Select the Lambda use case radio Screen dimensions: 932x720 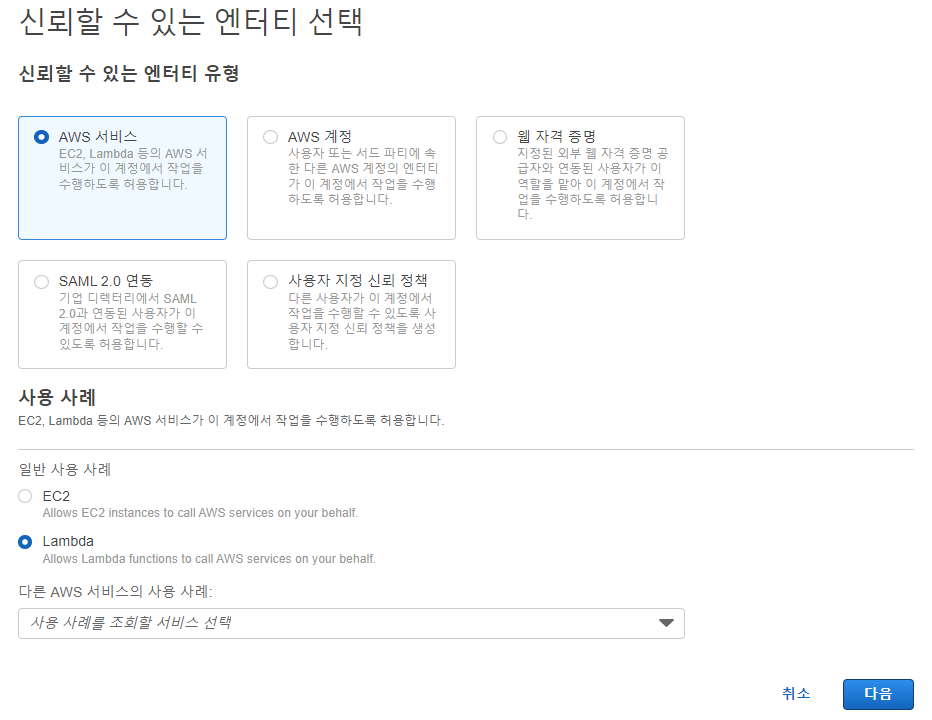point(25,542)
